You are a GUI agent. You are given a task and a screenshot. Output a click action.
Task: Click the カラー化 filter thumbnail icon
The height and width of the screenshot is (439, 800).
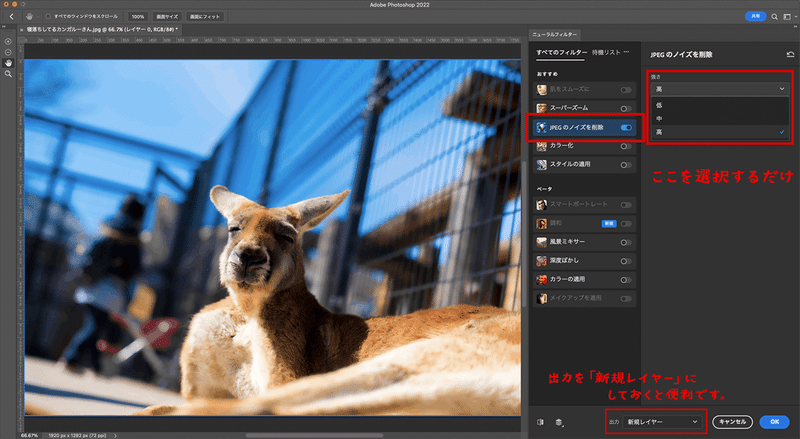pos(541,146)
